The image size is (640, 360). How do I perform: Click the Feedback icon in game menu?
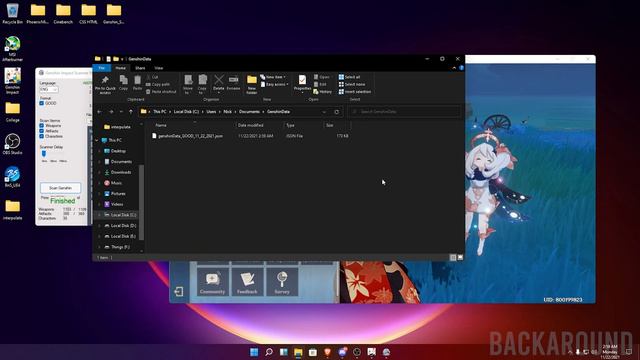(247, 282)
